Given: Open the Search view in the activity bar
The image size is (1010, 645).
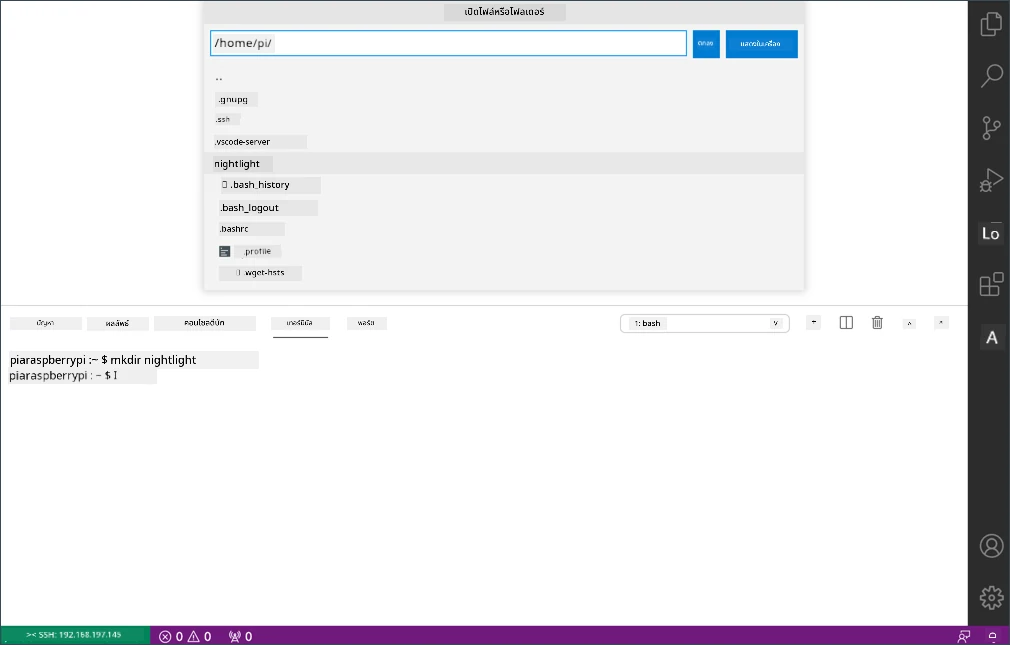Looking at the screenshot, I should click(x=991, y=75).
